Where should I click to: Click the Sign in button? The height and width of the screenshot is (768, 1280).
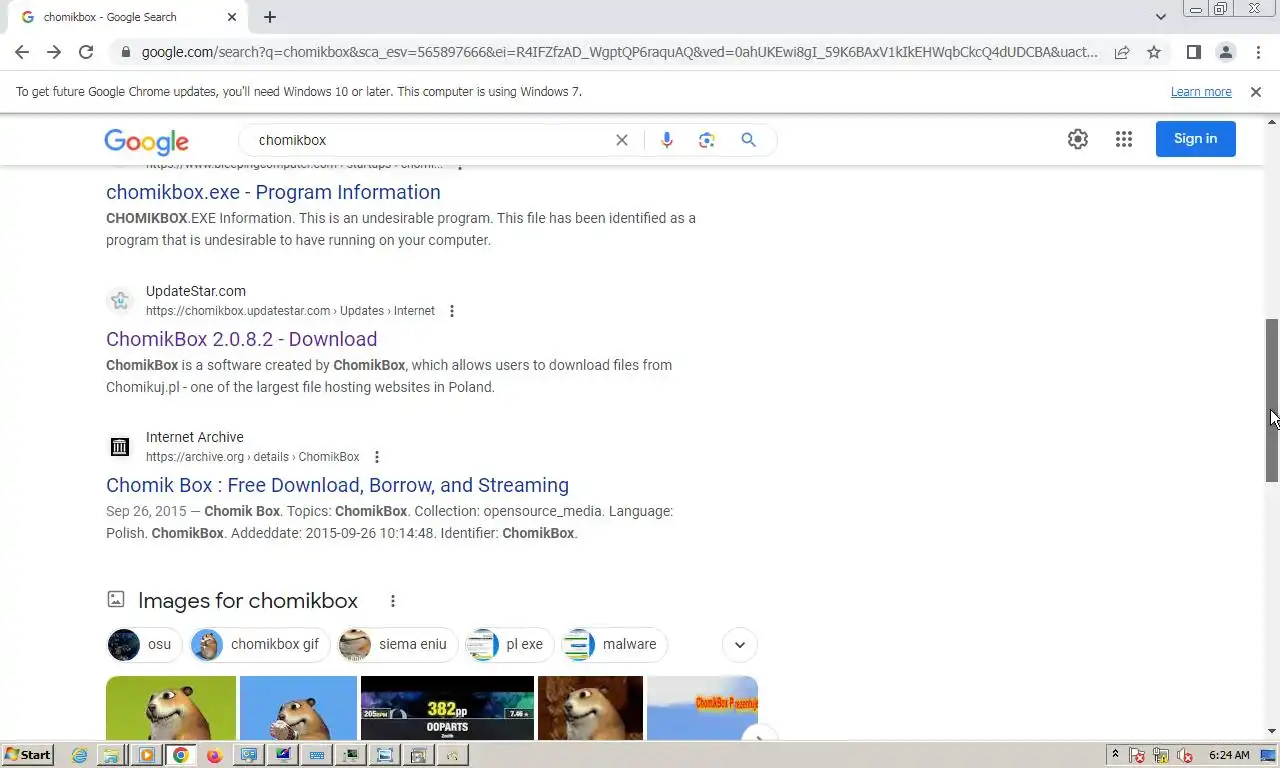pyautogui.click(x=1196, y=139)
